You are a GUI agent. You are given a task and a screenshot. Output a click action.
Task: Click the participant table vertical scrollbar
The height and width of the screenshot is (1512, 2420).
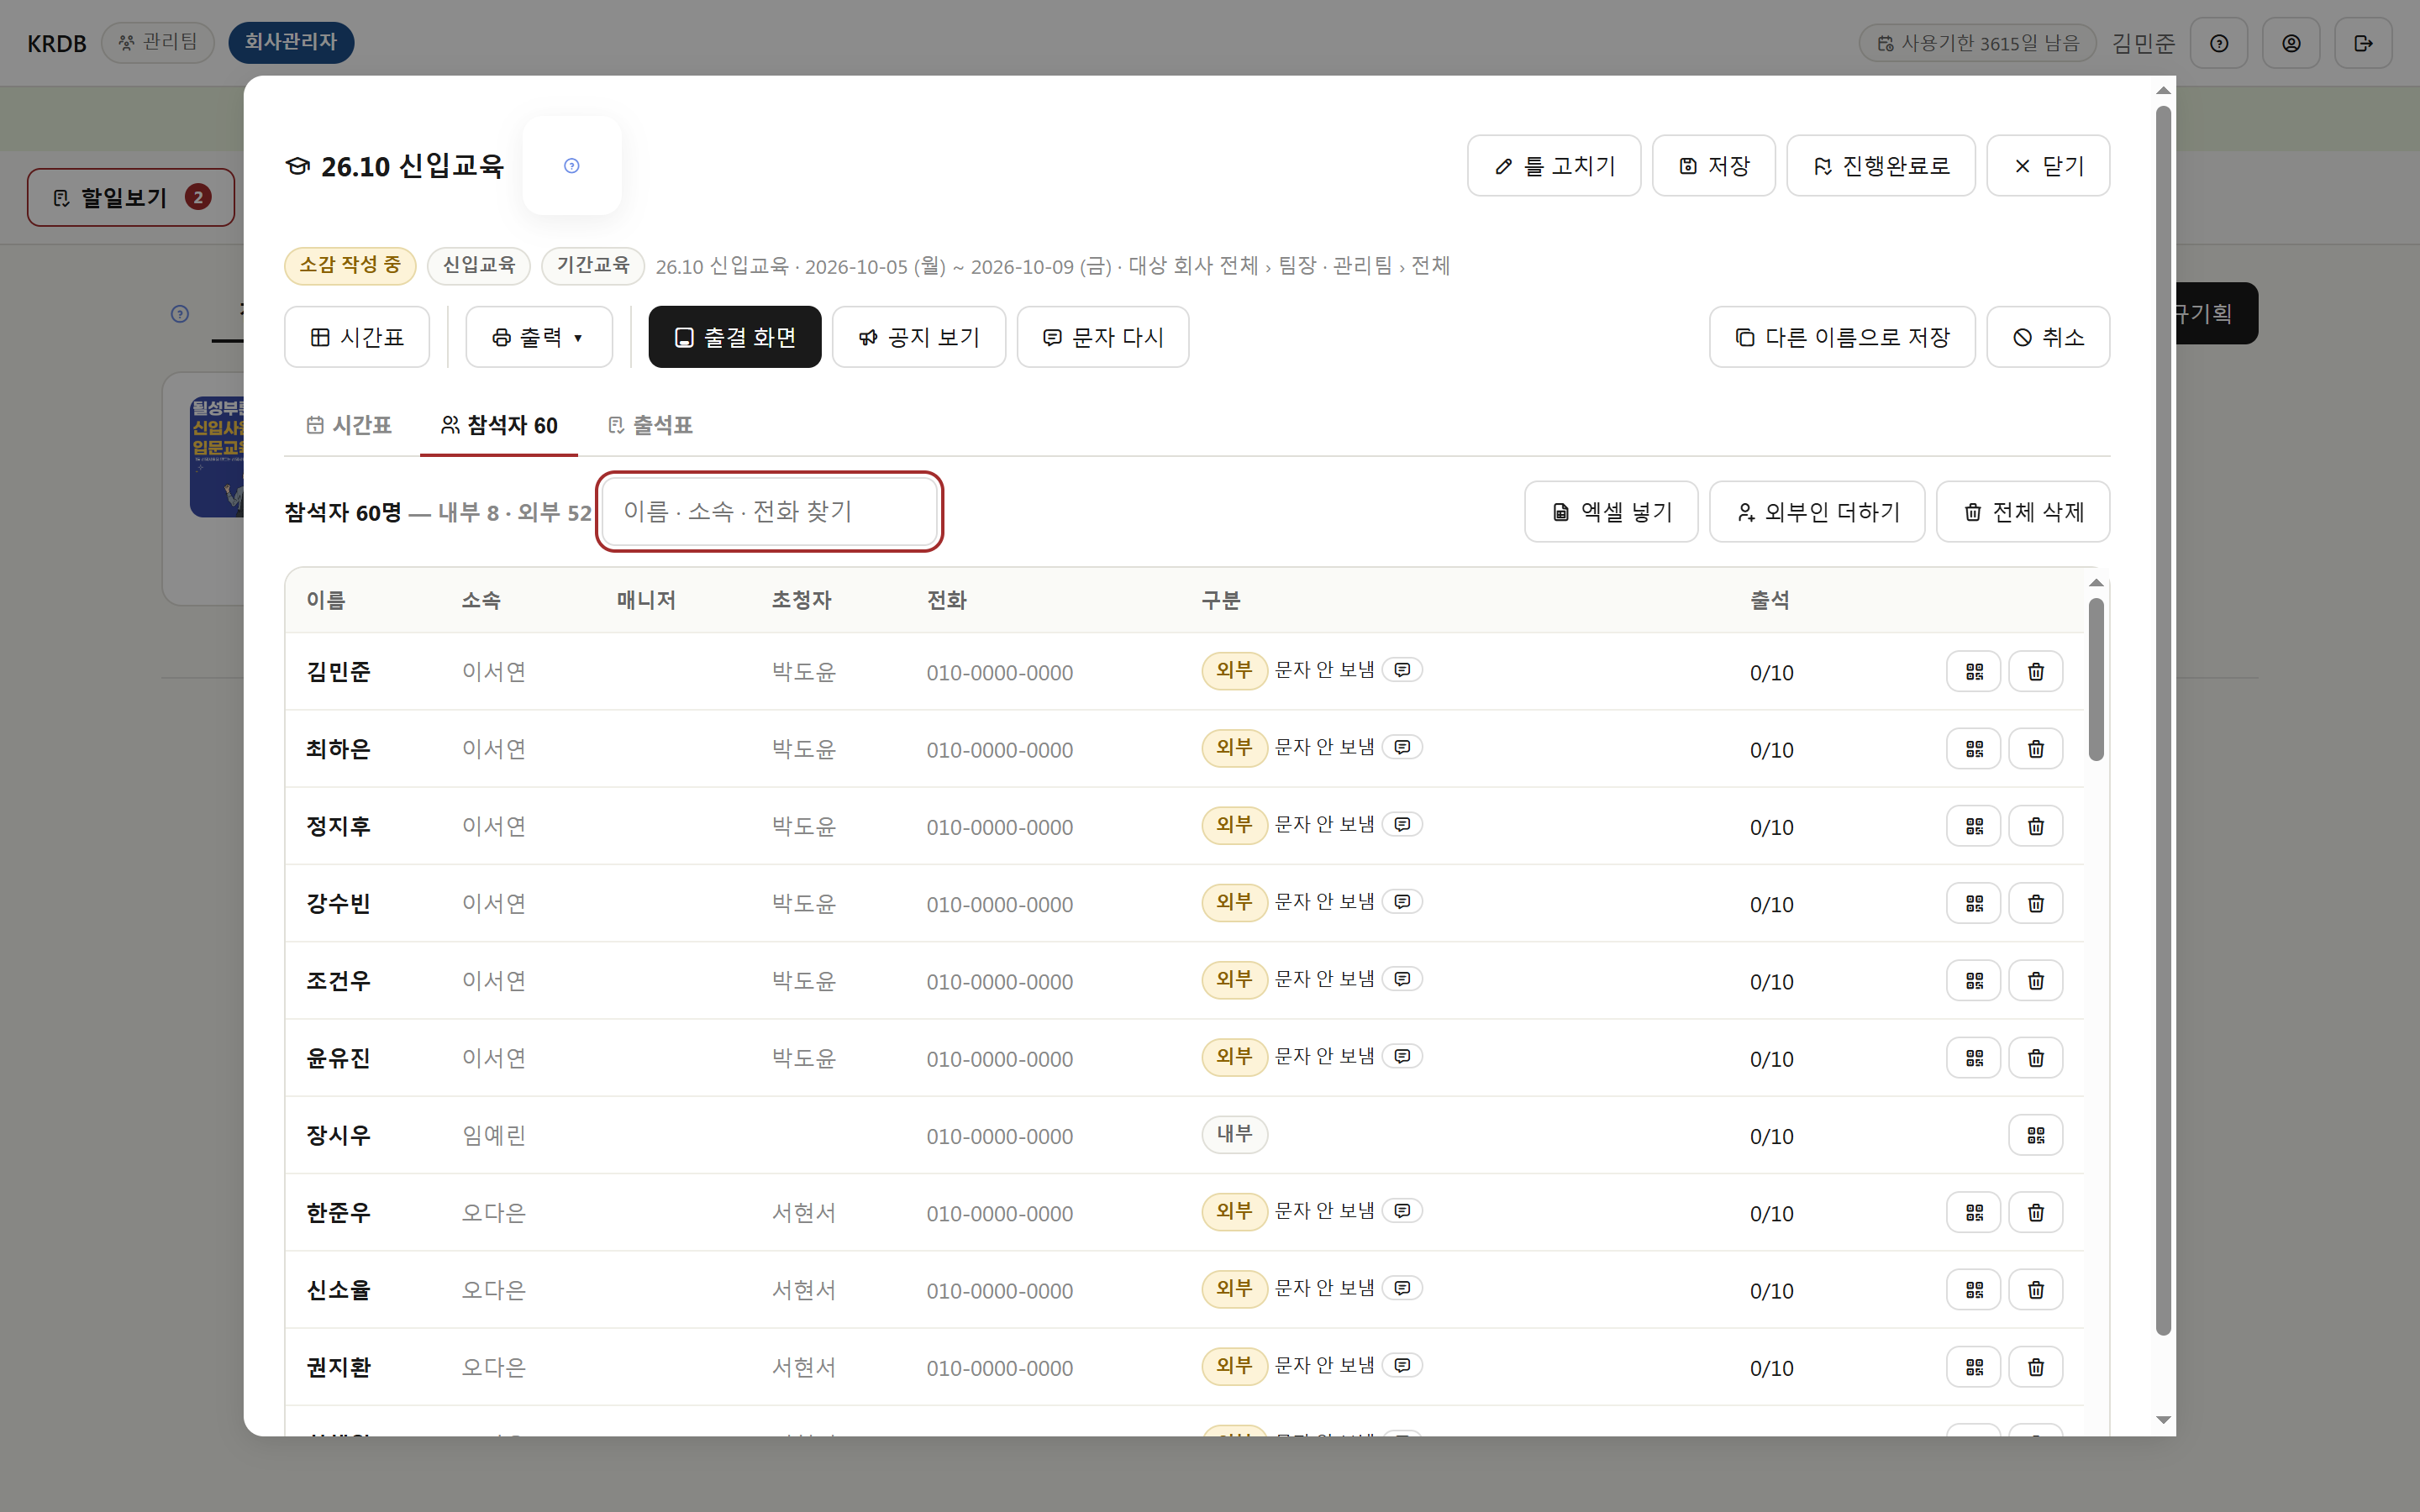coord(2096,680)
